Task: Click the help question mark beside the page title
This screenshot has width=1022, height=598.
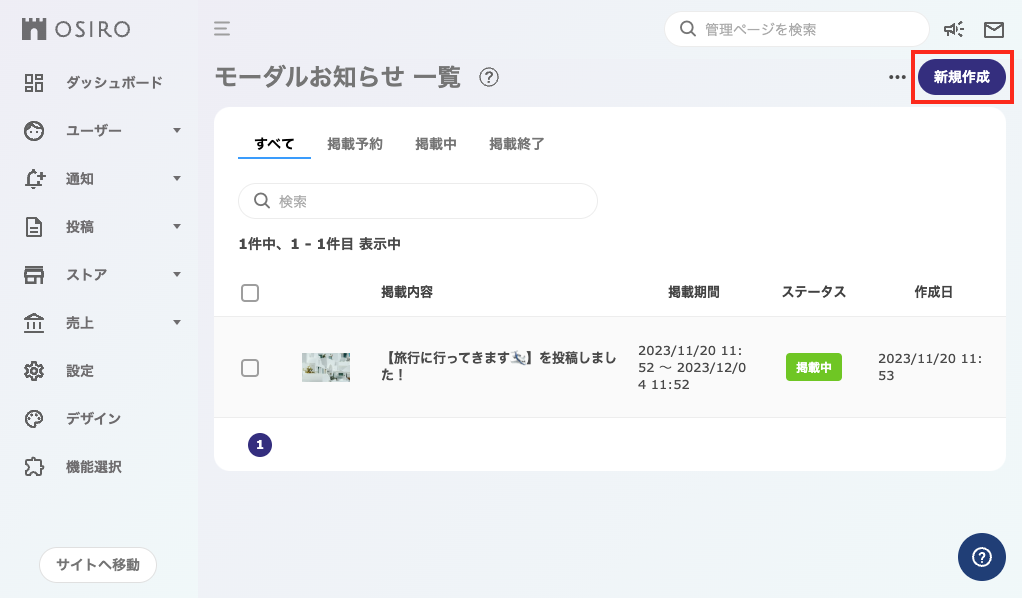Action: pyautogui.click(x=489, y=77)
